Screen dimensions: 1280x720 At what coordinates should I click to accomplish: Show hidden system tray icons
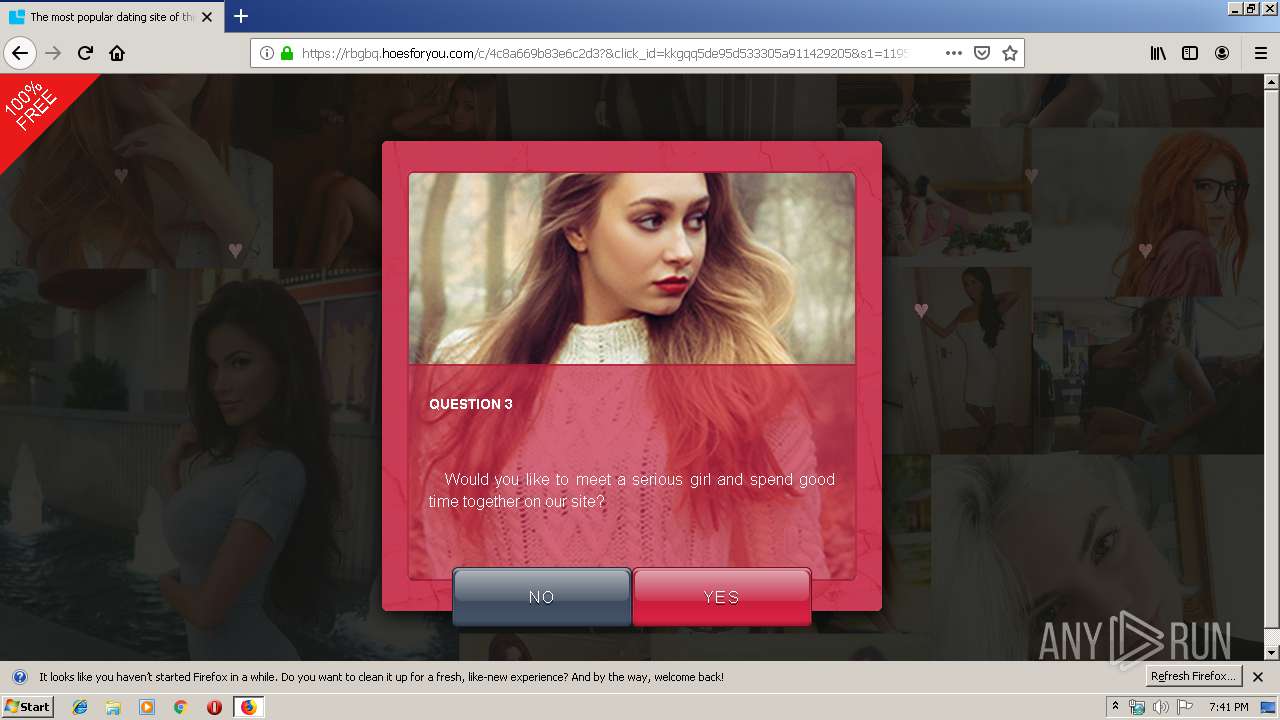1115,707
